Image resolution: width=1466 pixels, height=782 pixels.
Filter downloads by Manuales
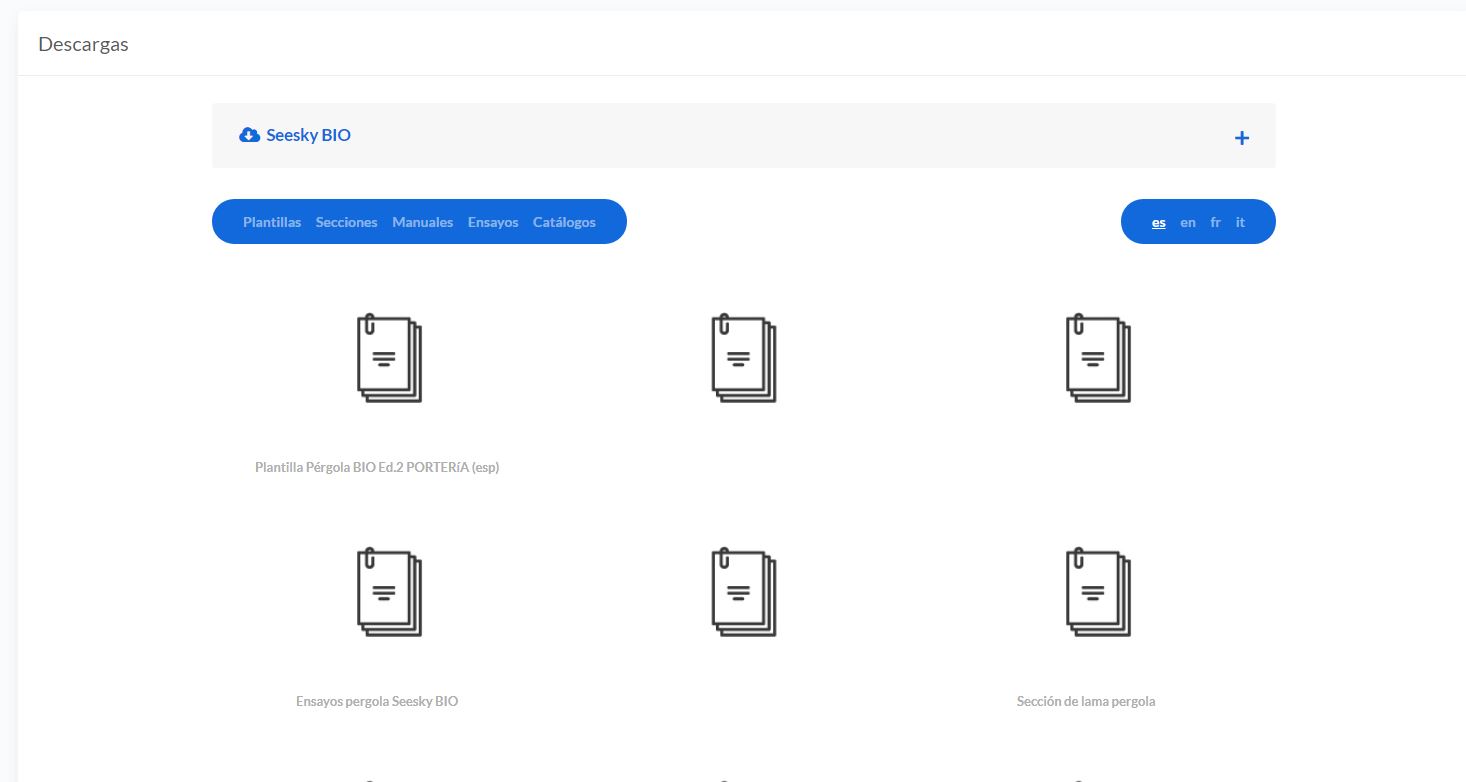[x=423, y=222]
